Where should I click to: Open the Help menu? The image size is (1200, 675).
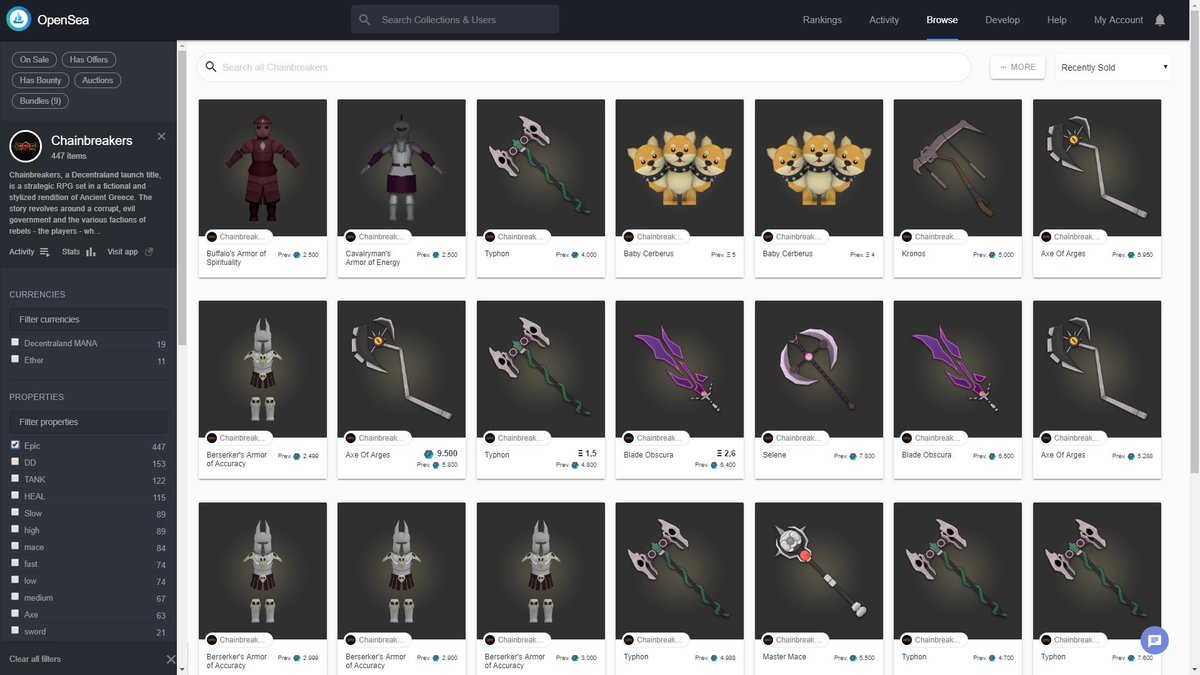1057,20
